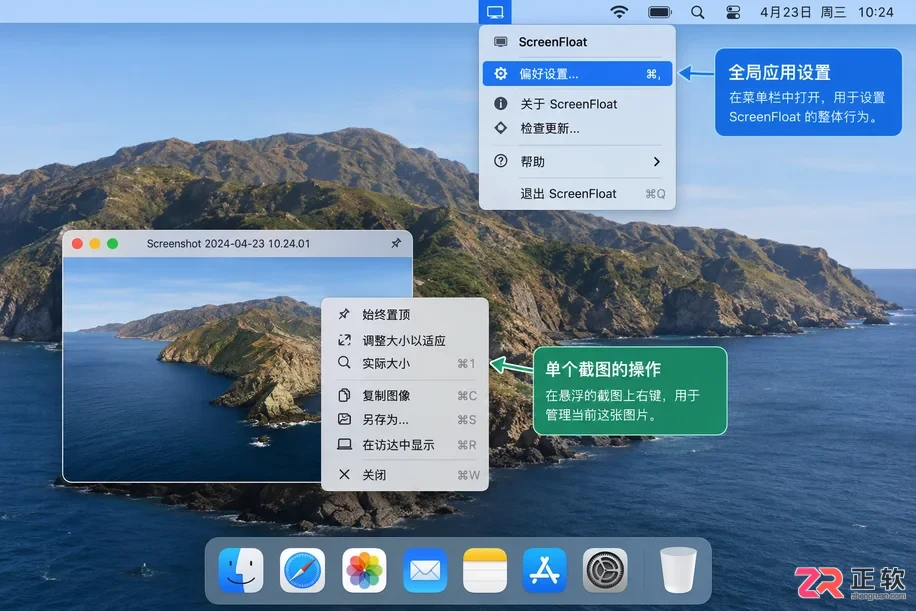Close the floating screenshot window
The height and width of the screenshot is (611, 916).
coord(77,244)
